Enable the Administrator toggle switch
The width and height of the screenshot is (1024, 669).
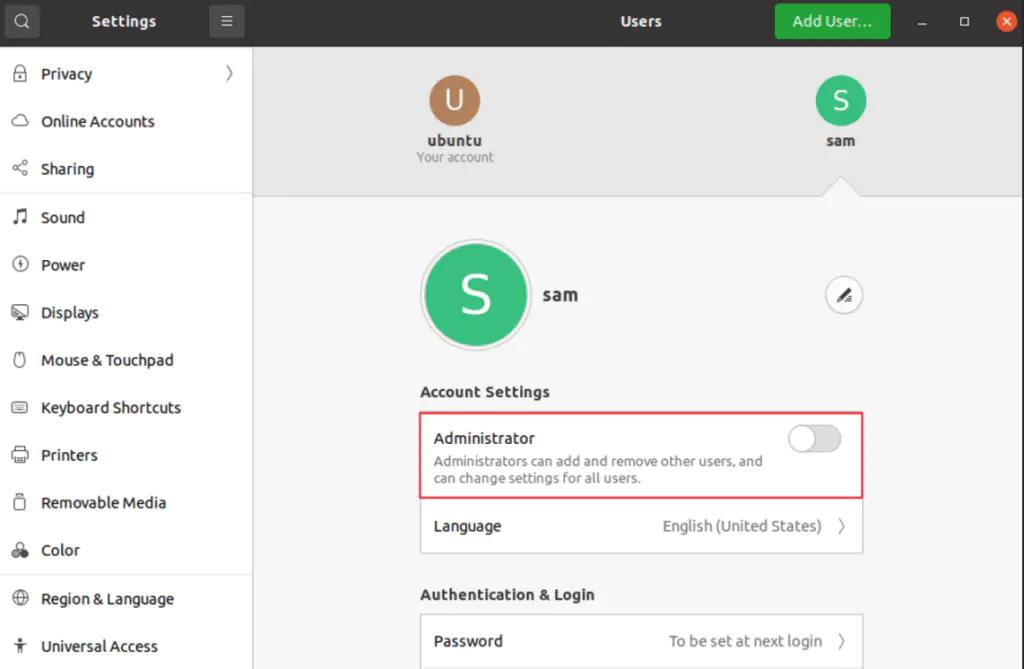click(x=814, y=439)
